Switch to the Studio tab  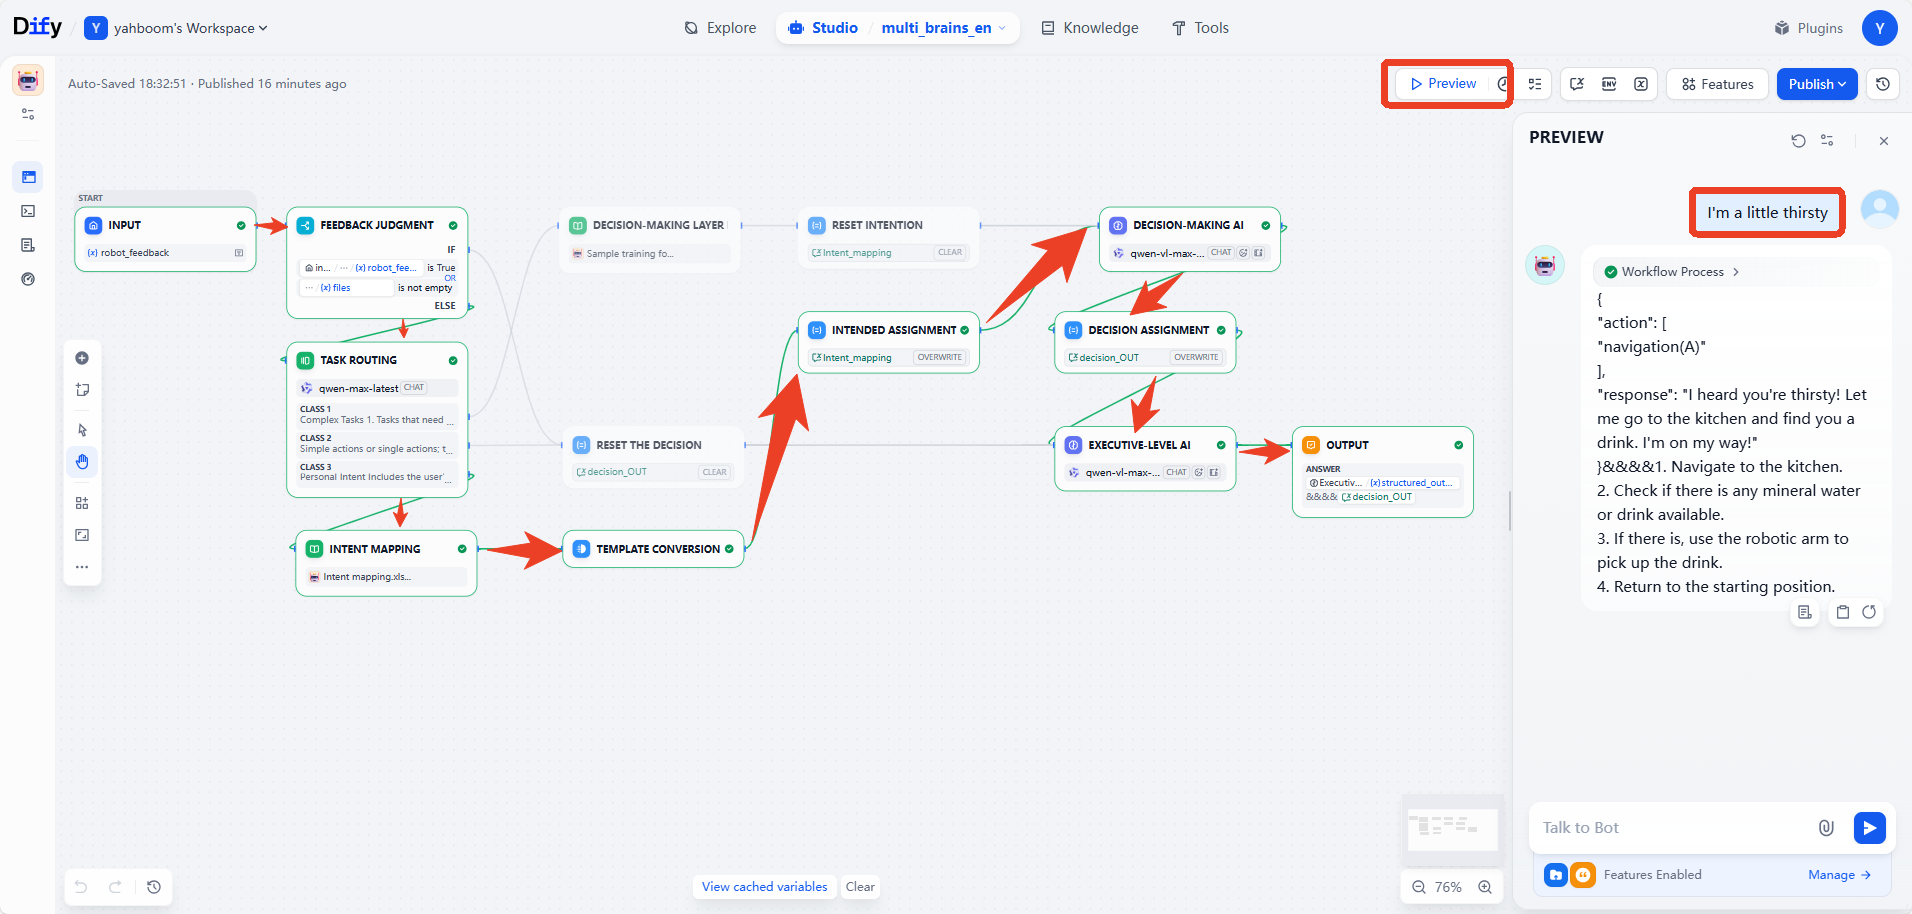click(x=823, y=28)
